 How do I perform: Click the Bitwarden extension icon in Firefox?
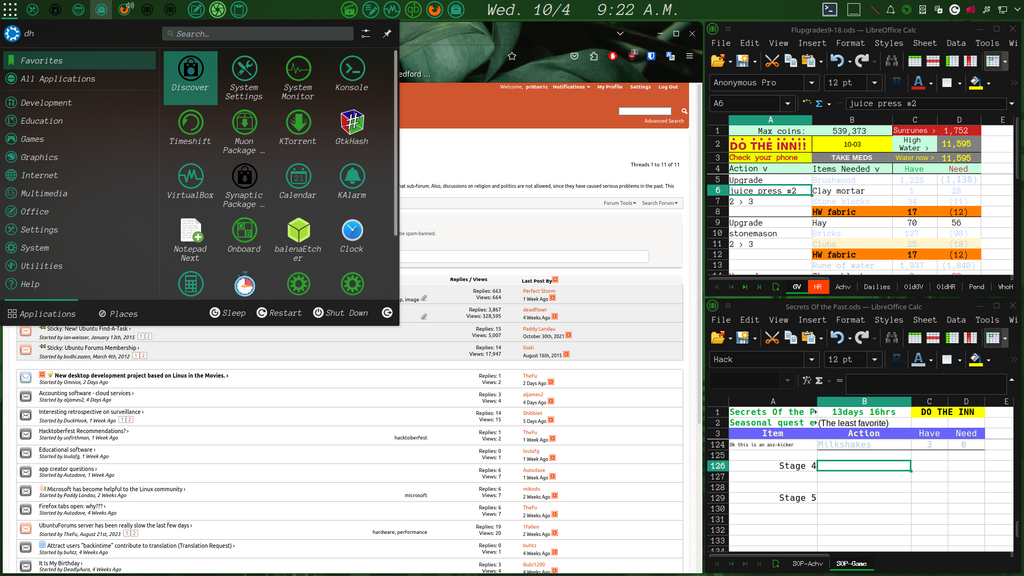pos(650,59)
